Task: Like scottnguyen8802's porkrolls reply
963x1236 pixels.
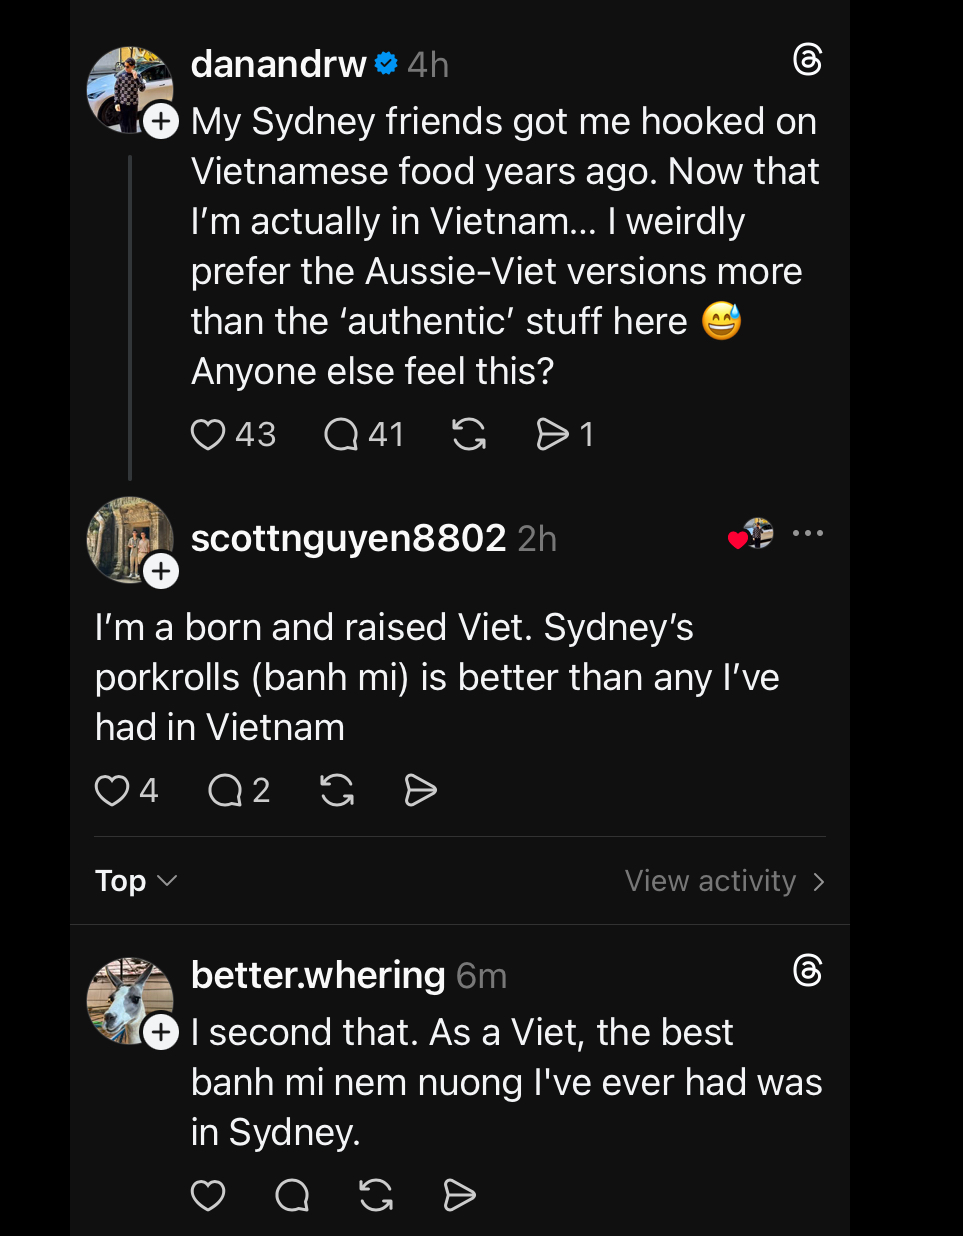Action: 112,791
